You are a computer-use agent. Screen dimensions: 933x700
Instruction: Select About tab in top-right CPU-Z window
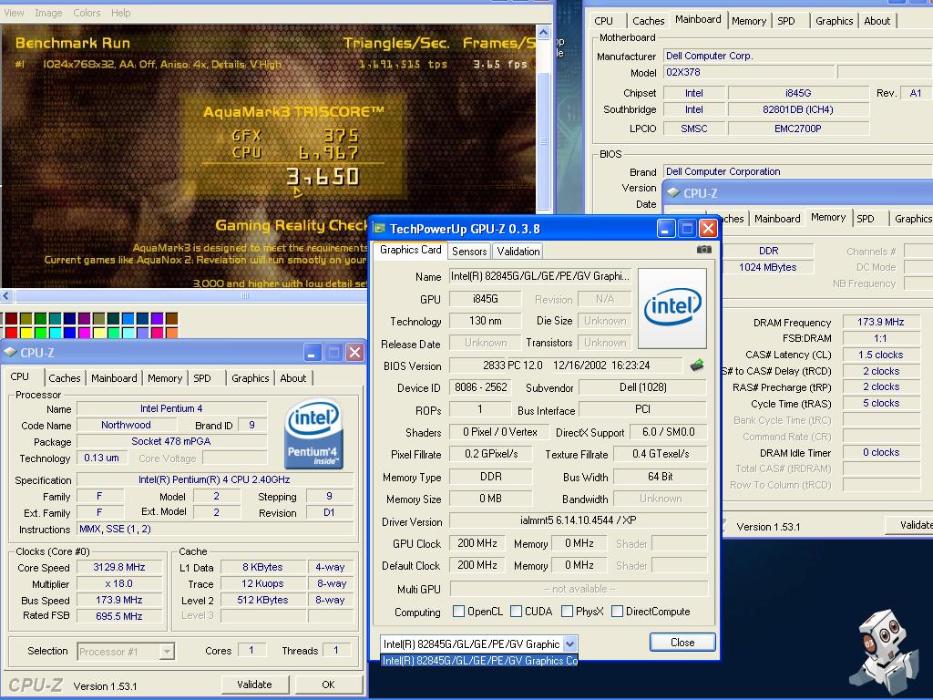click(x=877, y=21)
